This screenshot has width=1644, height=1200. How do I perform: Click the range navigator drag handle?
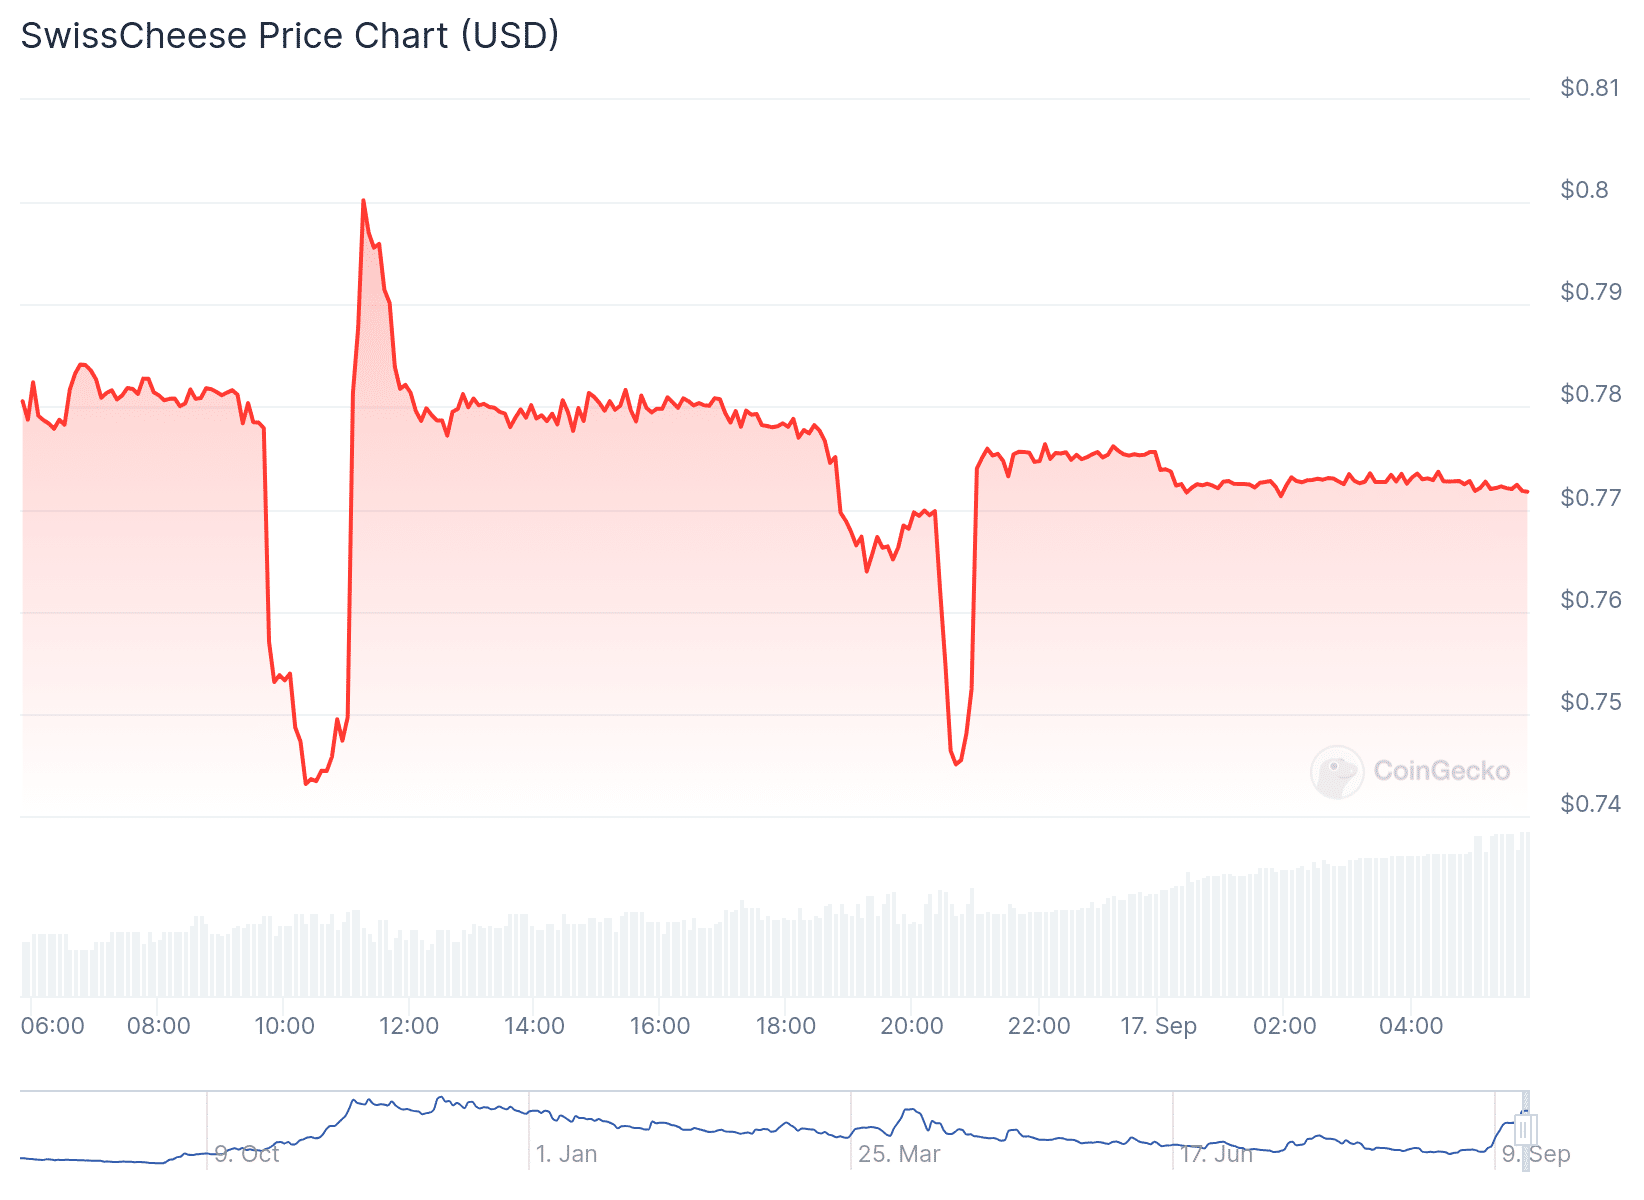(1524, 1130)
